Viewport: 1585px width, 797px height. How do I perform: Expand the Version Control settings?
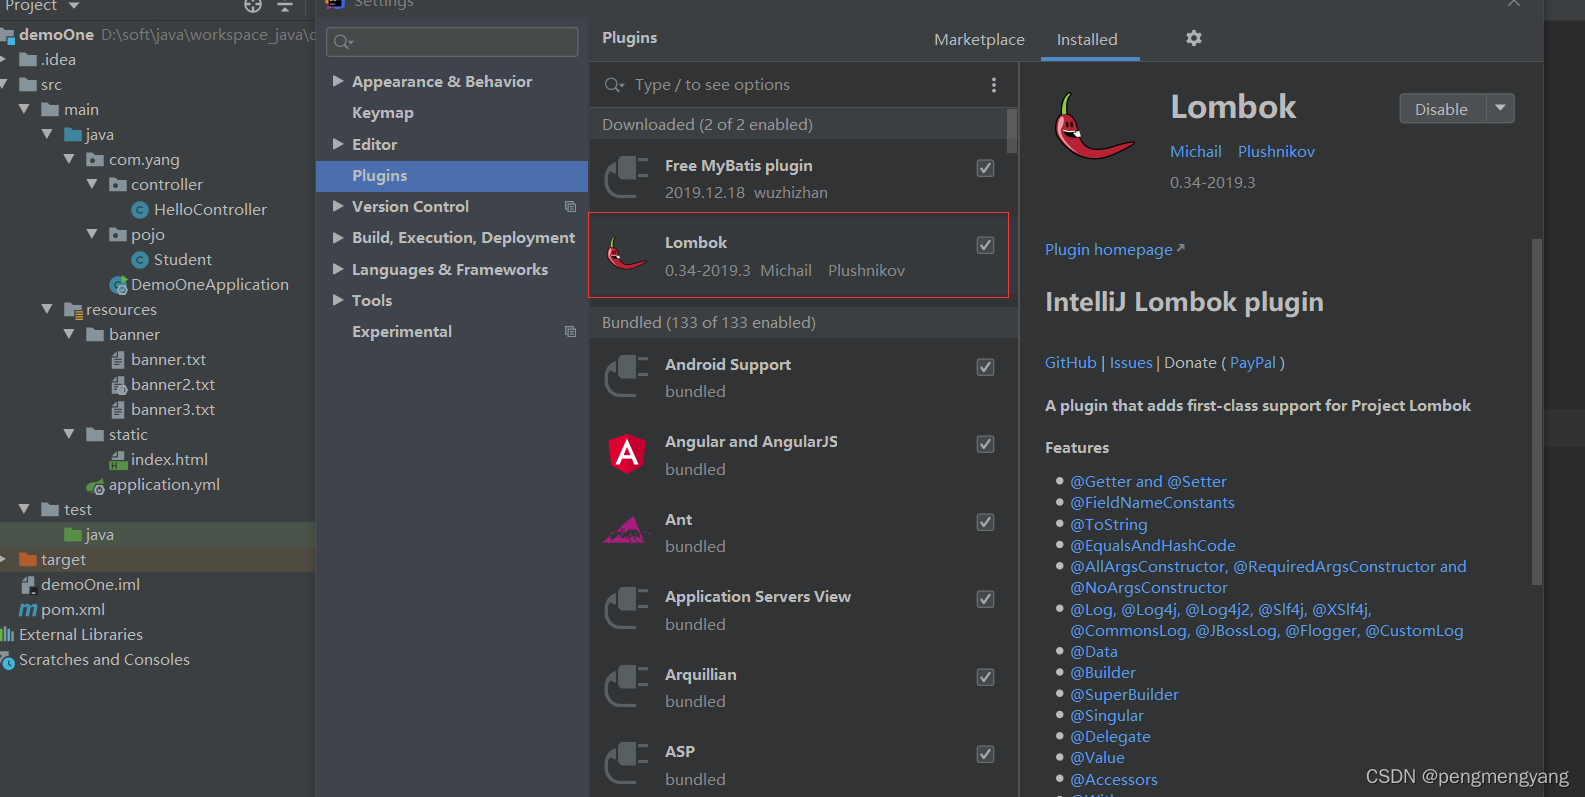click(x=338, y=206)
